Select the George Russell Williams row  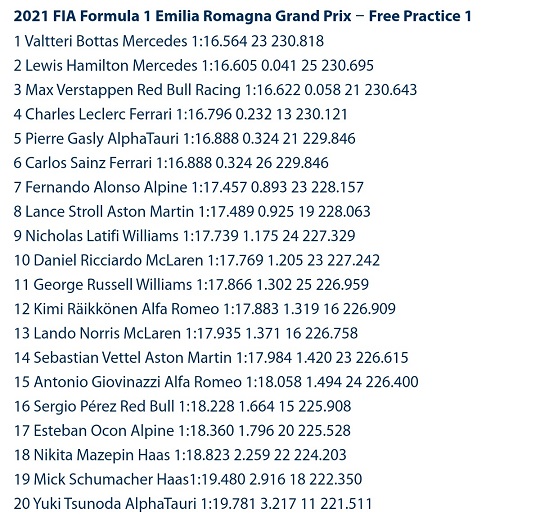191,285
